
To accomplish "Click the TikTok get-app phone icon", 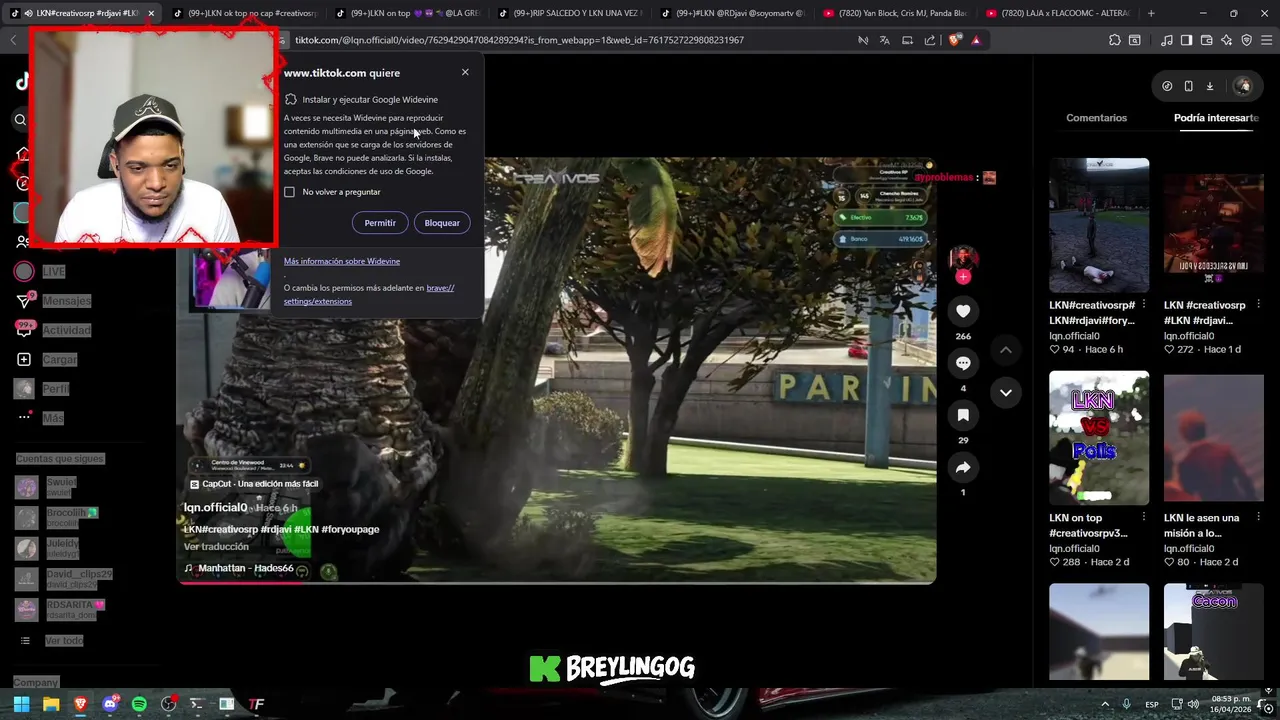I will [x=1188, y=86].
